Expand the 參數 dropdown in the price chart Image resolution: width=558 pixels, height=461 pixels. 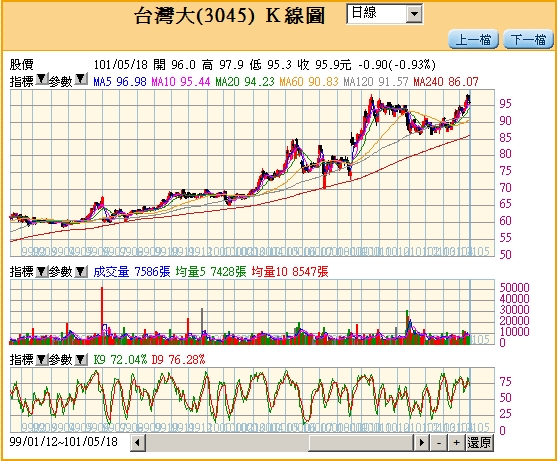(x=81, y=79)
